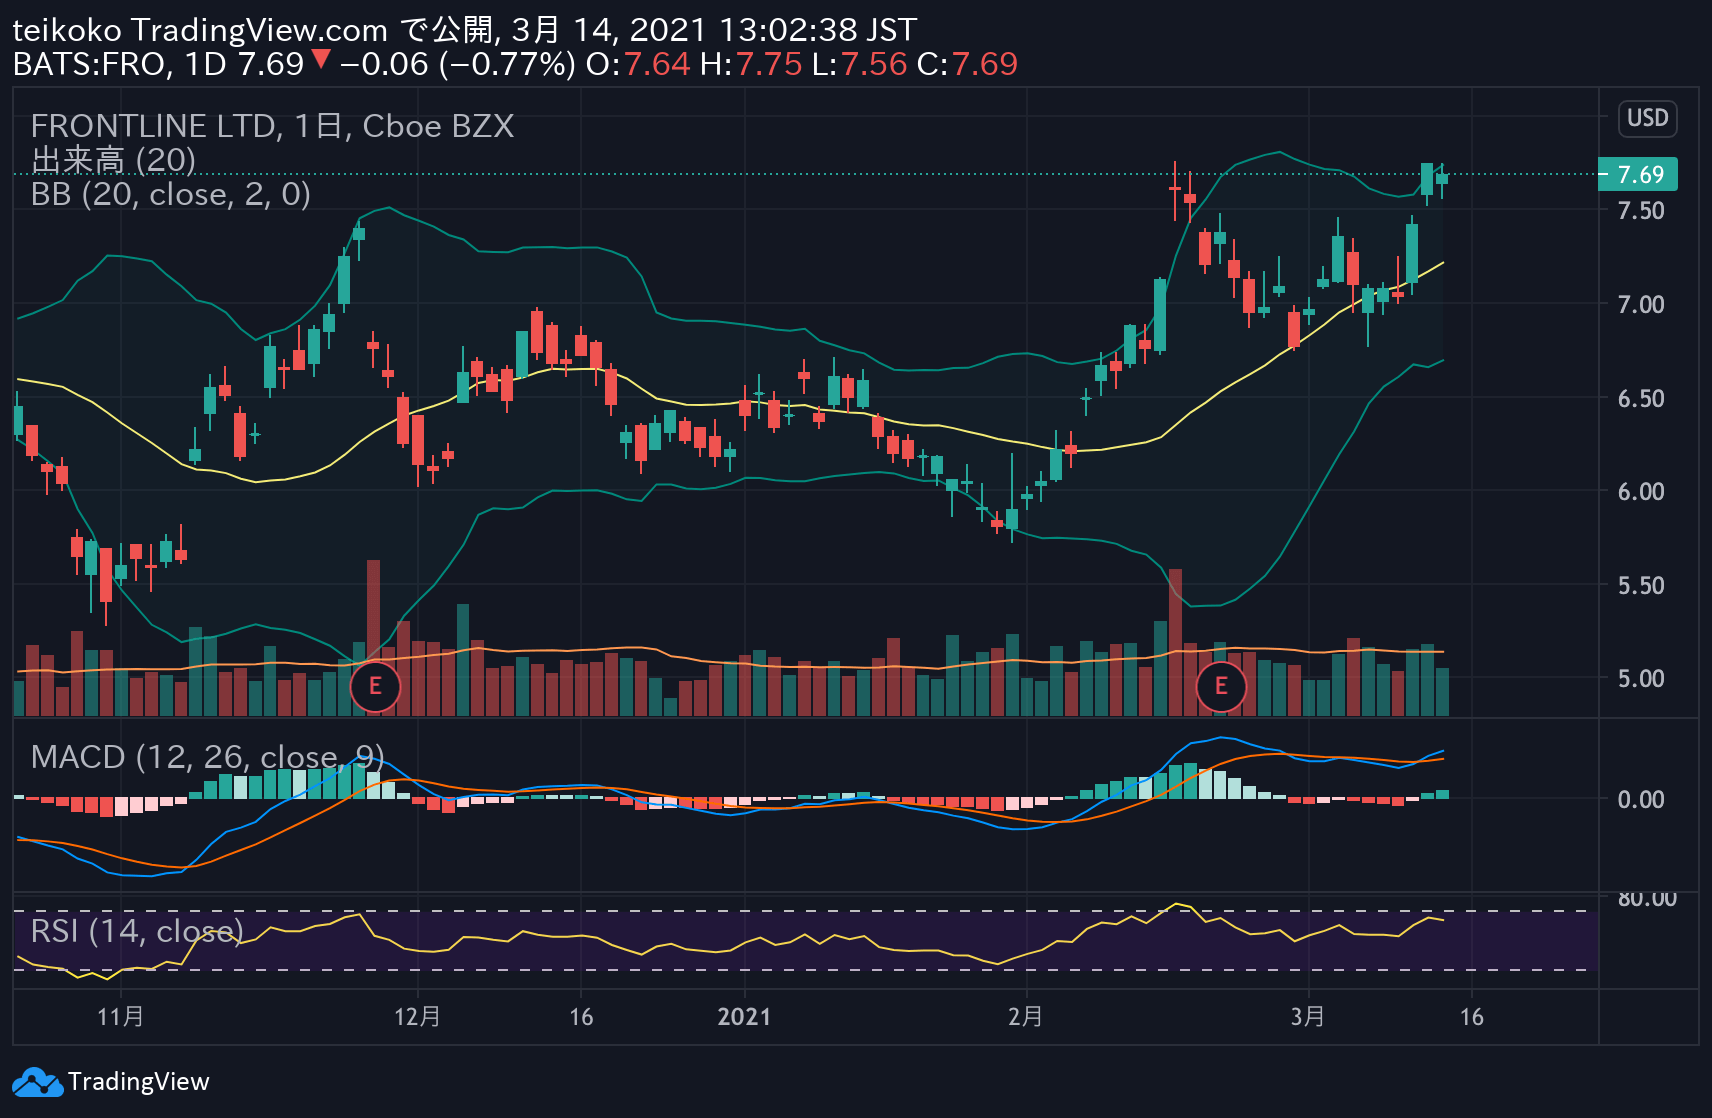Click the 0.00 MACD axis label

pos(1641,800)
